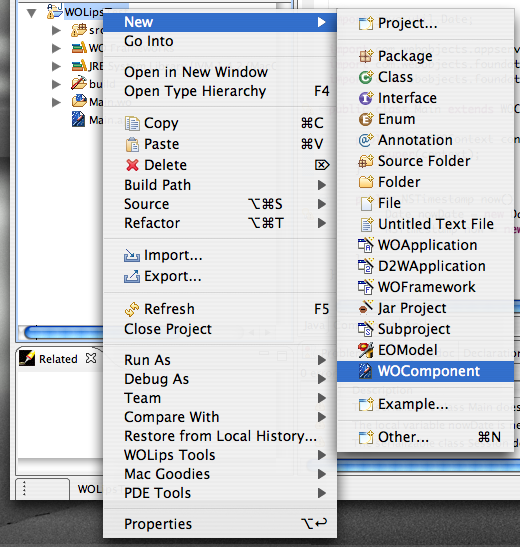Choose Close Project
Screen dimensions: 520x547
click(220, 329)
